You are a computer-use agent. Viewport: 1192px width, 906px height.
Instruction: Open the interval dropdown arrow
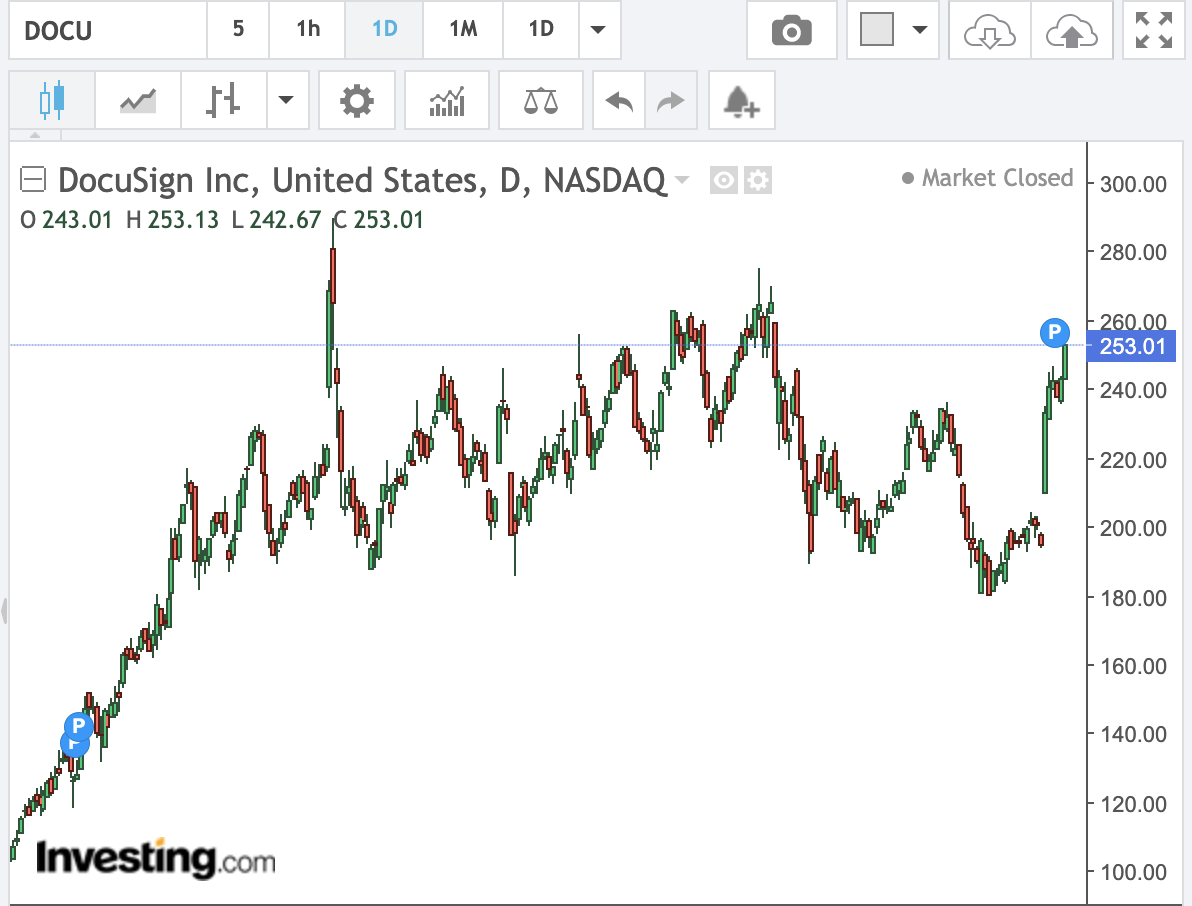599,30
